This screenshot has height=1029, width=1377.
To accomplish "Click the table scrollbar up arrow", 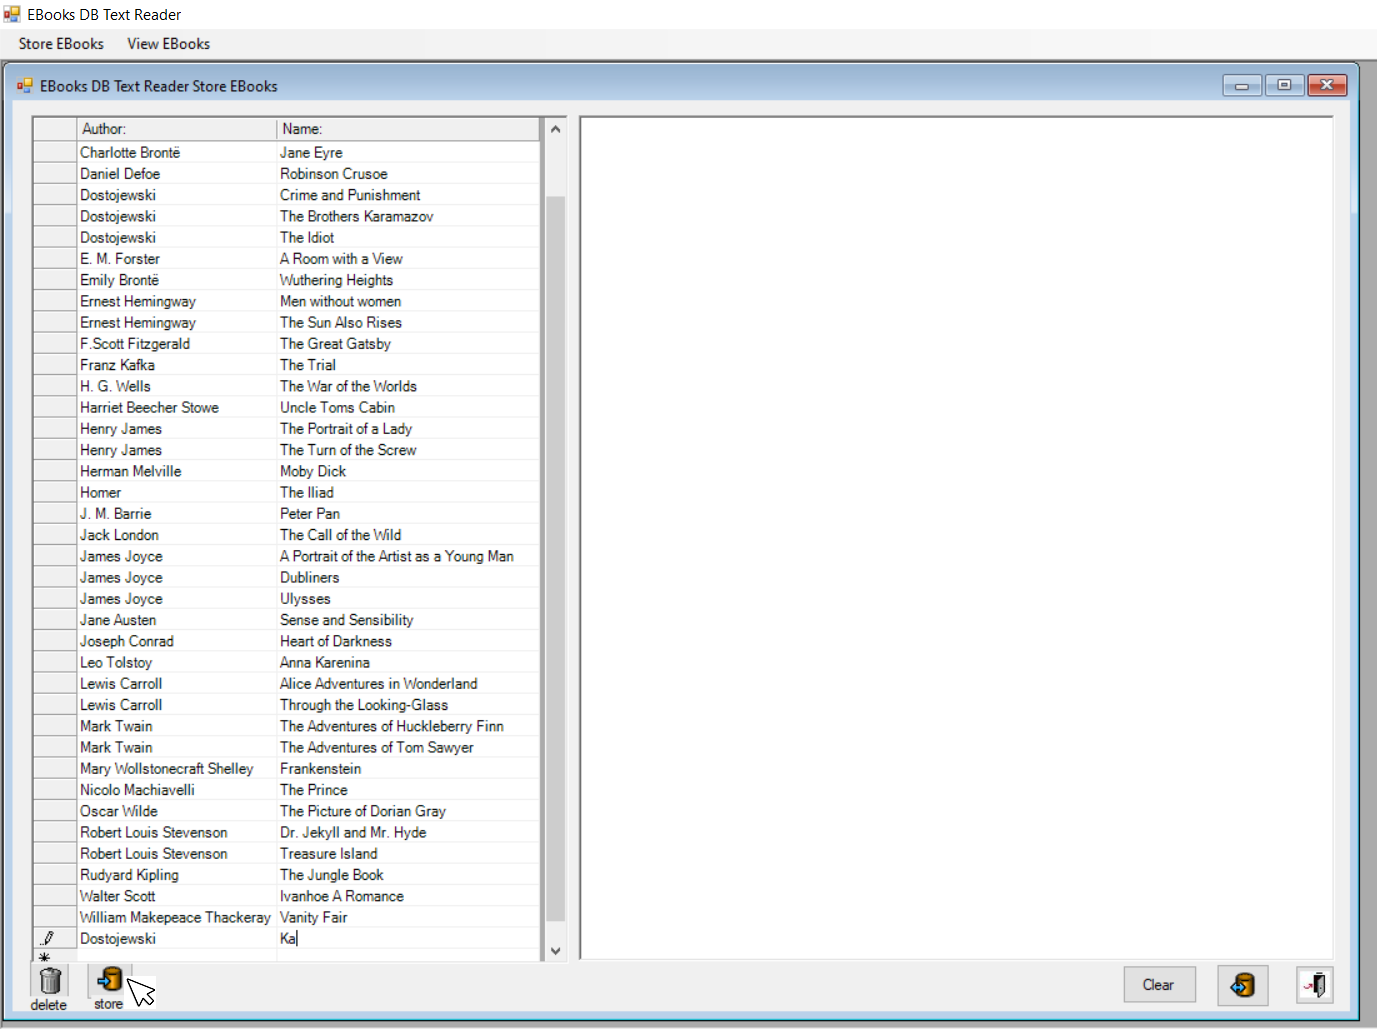I will [x=556, y=129].
